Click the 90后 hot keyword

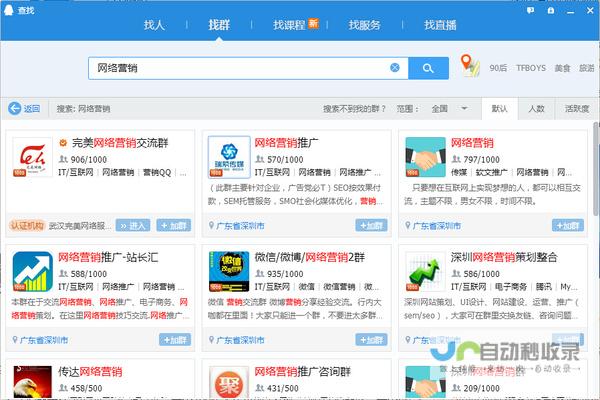click(498, 68)
